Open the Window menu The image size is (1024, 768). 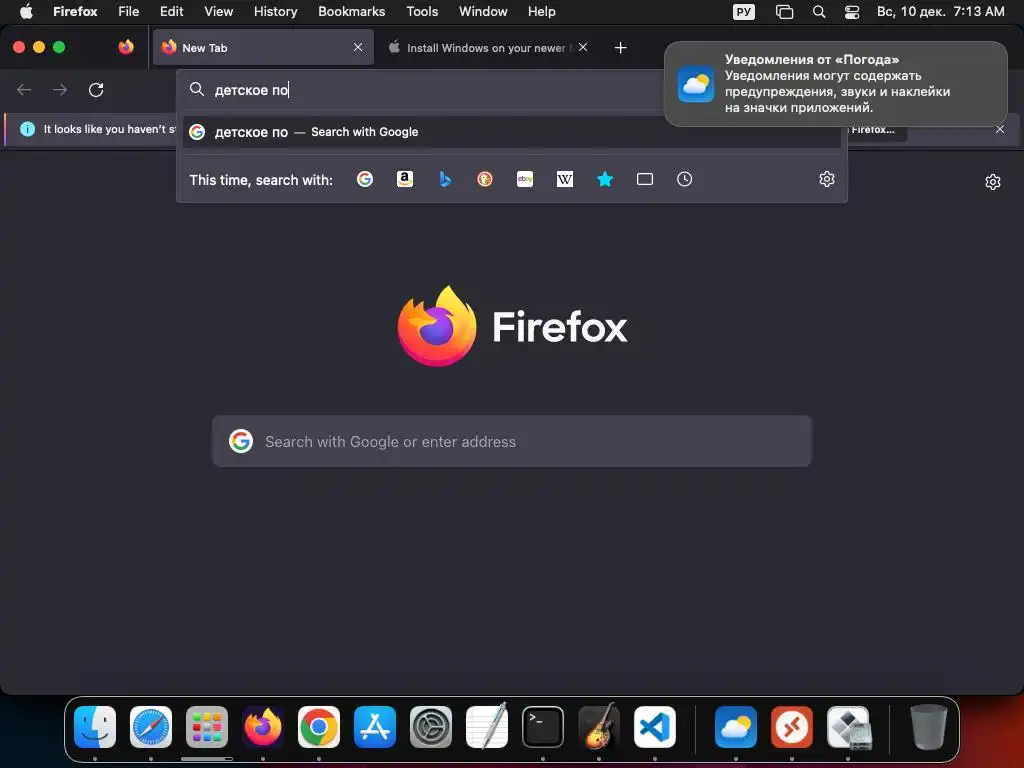pyautogui.click(x=483, y=11)
